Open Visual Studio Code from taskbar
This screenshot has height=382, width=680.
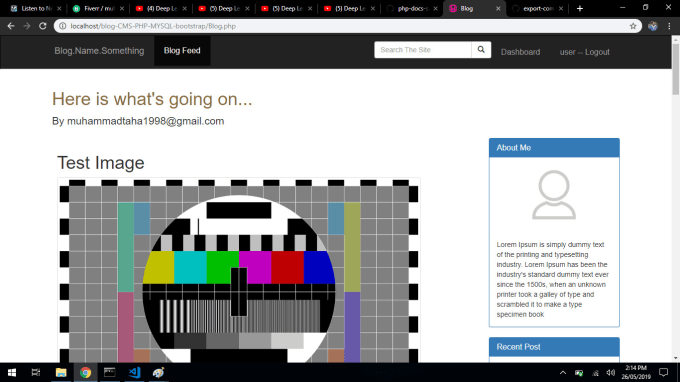coord(134,372)
